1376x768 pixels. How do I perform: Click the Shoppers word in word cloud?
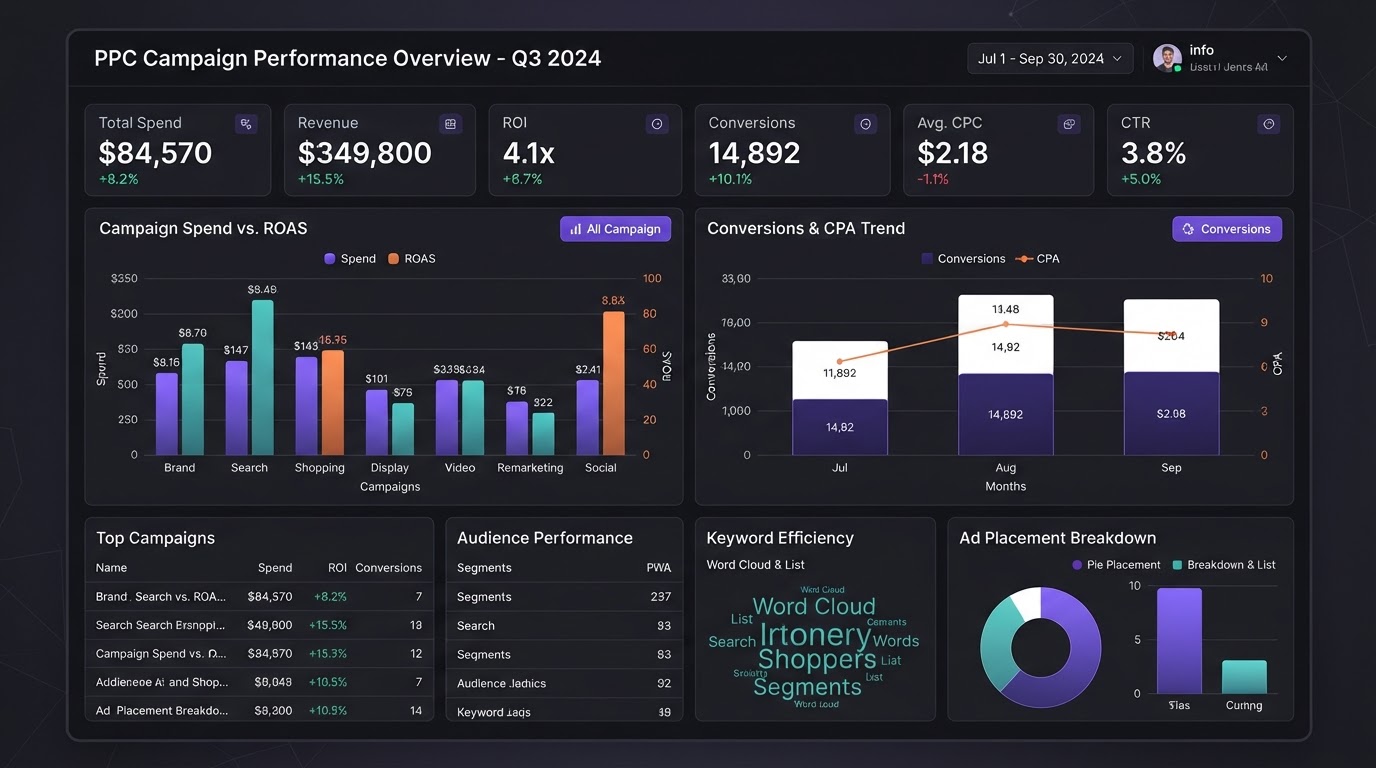(817, 660)
